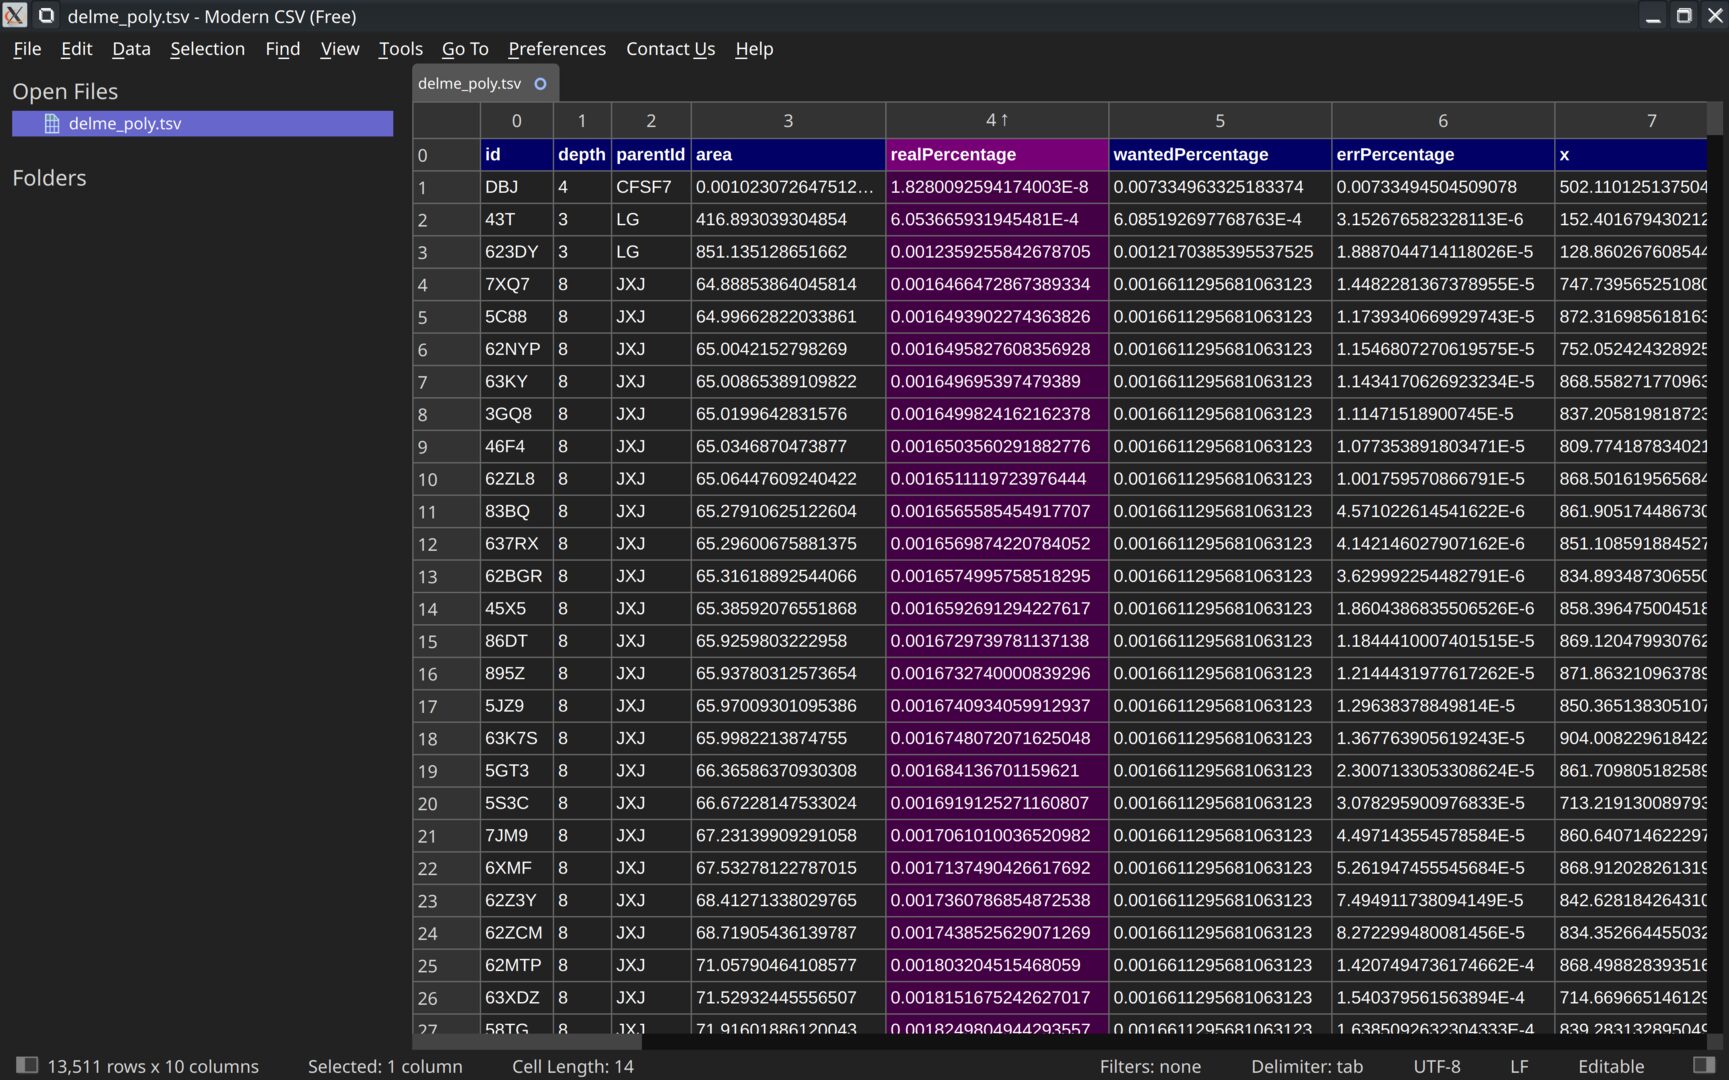
Task: Click the area cell 65.9259803222958
Action: coord(788,641)
